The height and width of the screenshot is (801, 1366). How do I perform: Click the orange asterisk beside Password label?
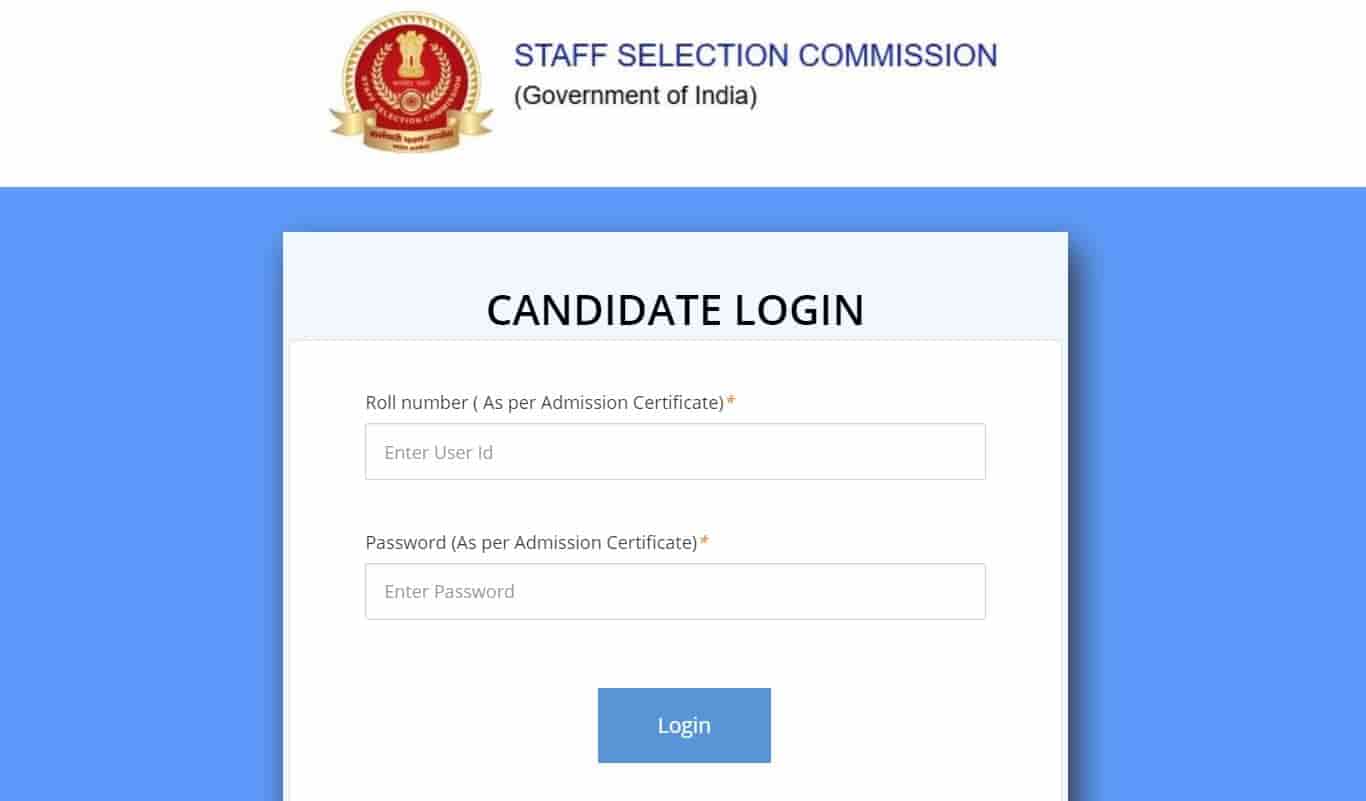[704, 542]
